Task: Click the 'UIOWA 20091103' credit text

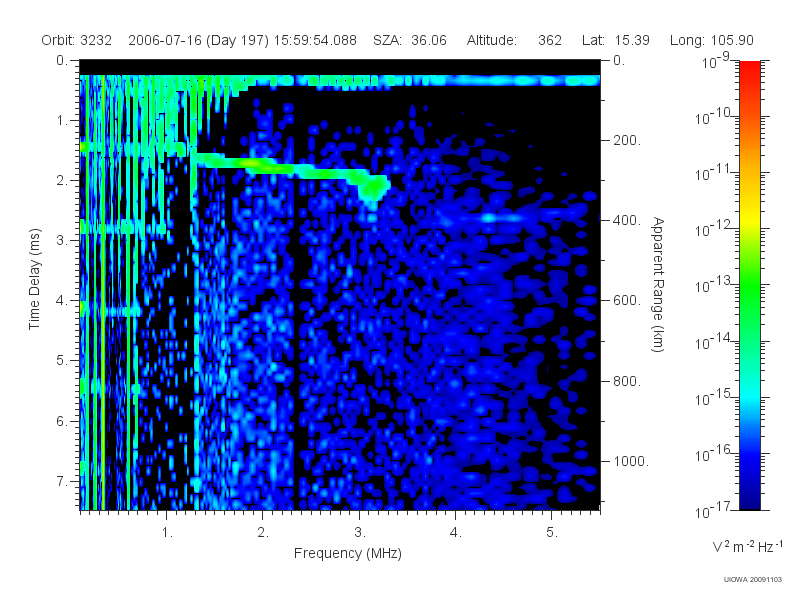Action: click(x=753, y=579)
